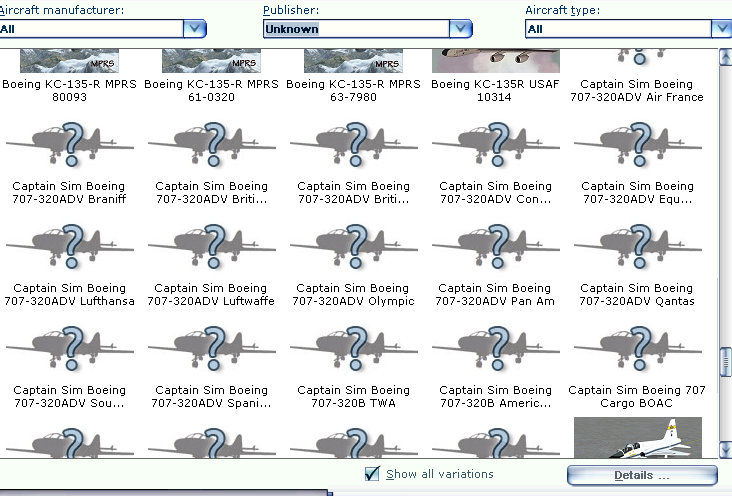Pick the 707-320ADV Olympic aircraft icon
This screenshot has width=732, height=496.
tap(353, 244)
